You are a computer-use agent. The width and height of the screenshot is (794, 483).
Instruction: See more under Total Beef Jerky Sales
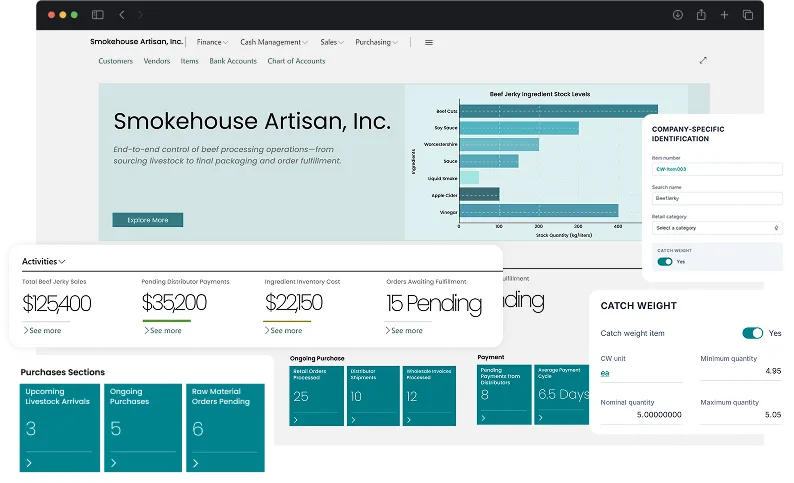42,331
